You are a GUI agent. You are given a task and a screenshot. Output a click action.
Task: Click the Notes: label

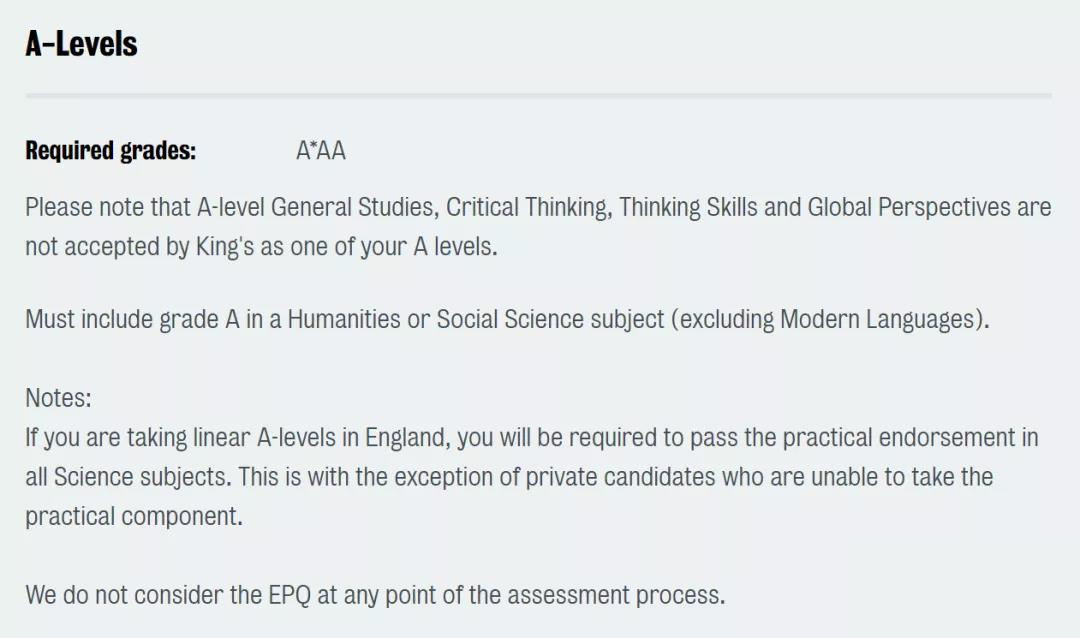click(x=59, y=398)
